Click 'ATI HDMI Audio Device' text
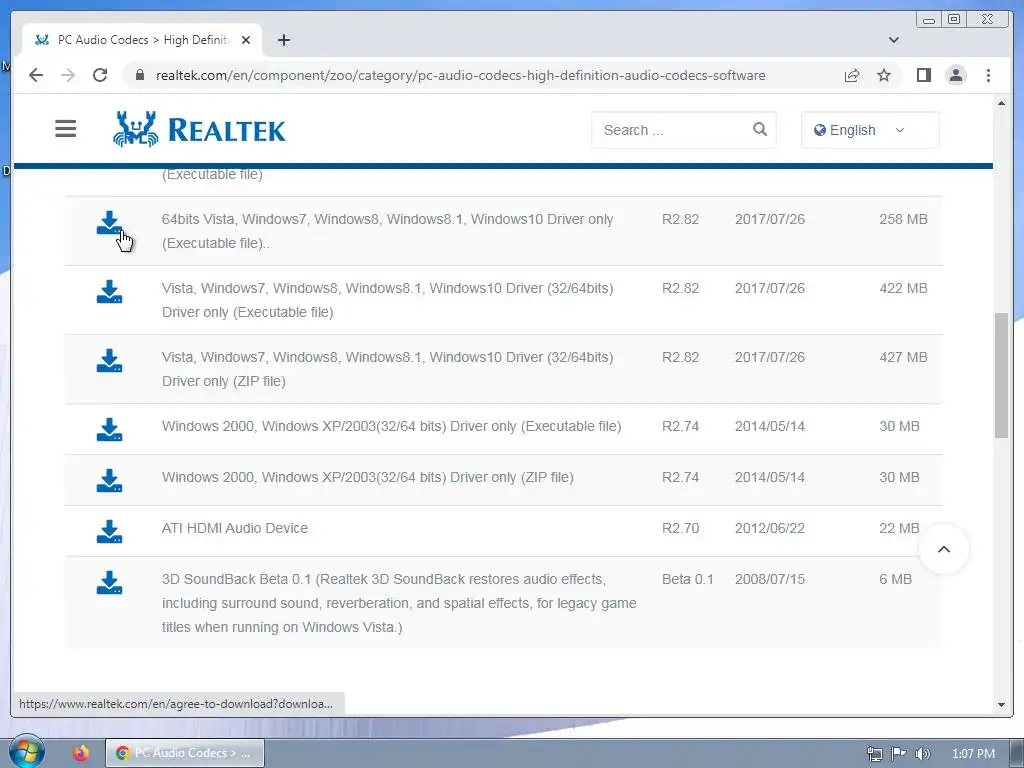 (234, 528)
